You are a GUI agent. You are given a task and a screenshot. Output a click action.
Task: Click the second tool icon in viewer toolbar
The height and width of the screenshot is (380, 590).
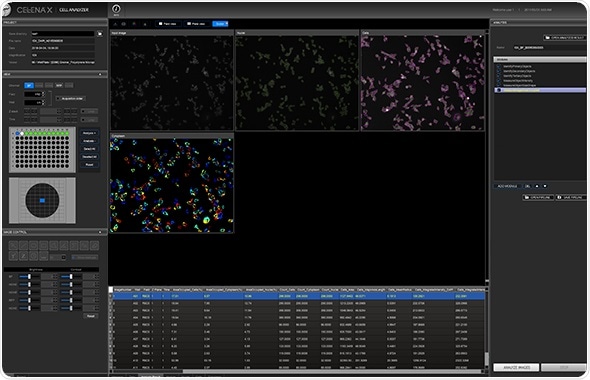coord(123,24)
